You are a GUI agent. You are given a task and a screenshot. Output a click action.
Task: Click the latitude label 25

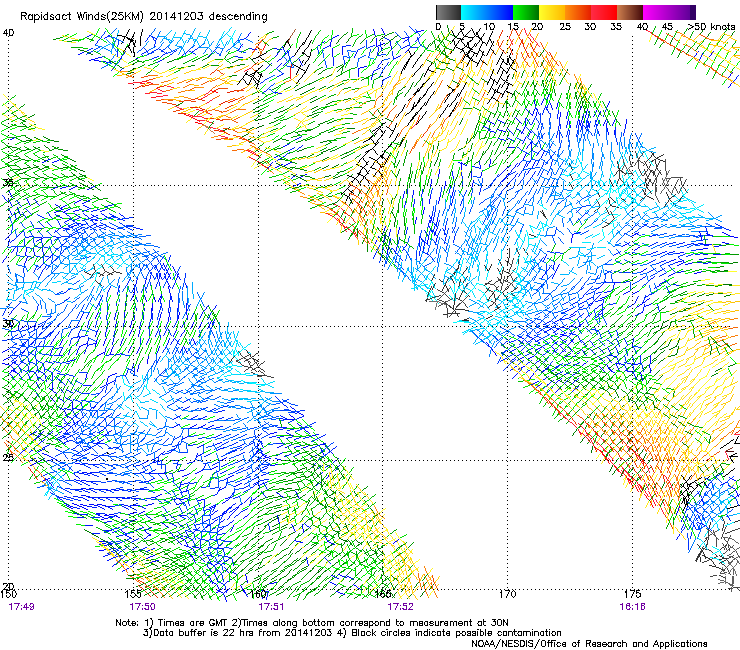pyautogui.click(x=8, y=457)
